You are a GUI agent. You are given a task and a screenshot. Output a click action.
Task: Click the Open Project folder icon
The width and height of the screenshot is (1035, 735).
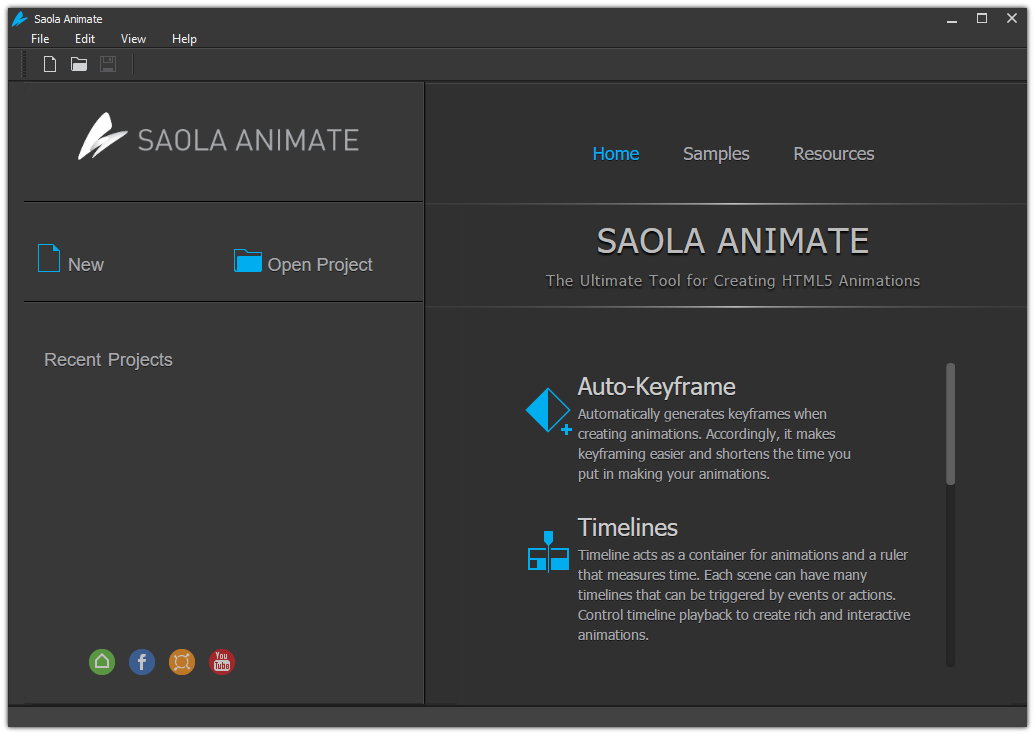click(x=246, y=260)
